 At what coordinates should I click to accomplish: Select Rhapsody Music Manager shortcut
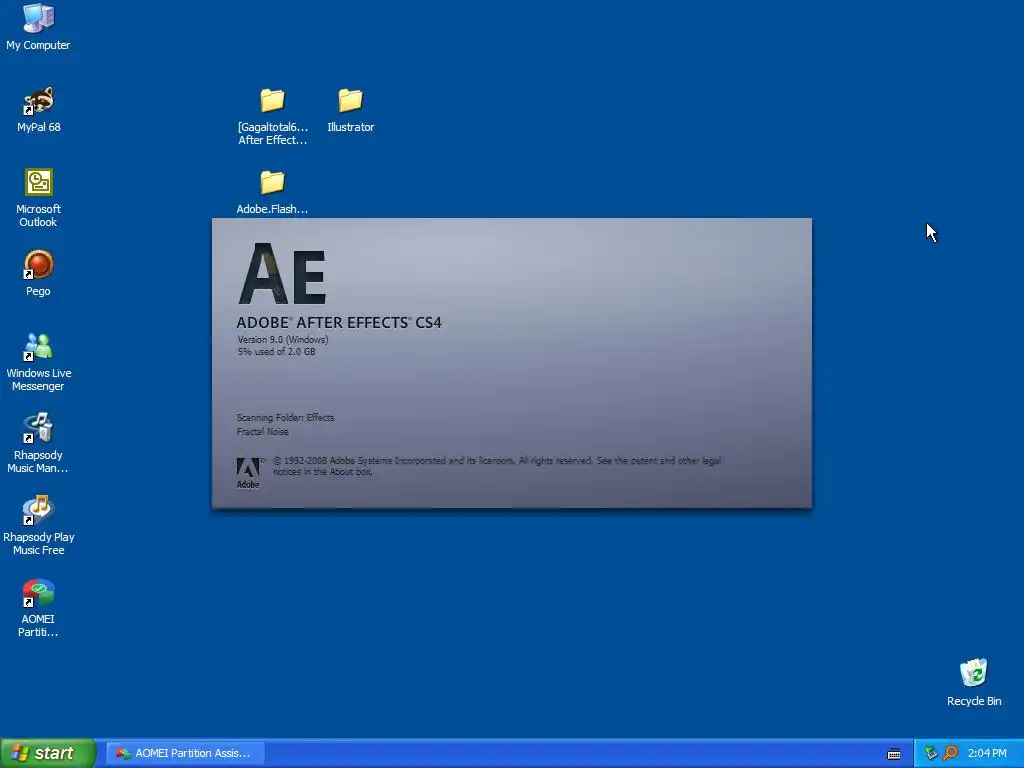[39, 443]
